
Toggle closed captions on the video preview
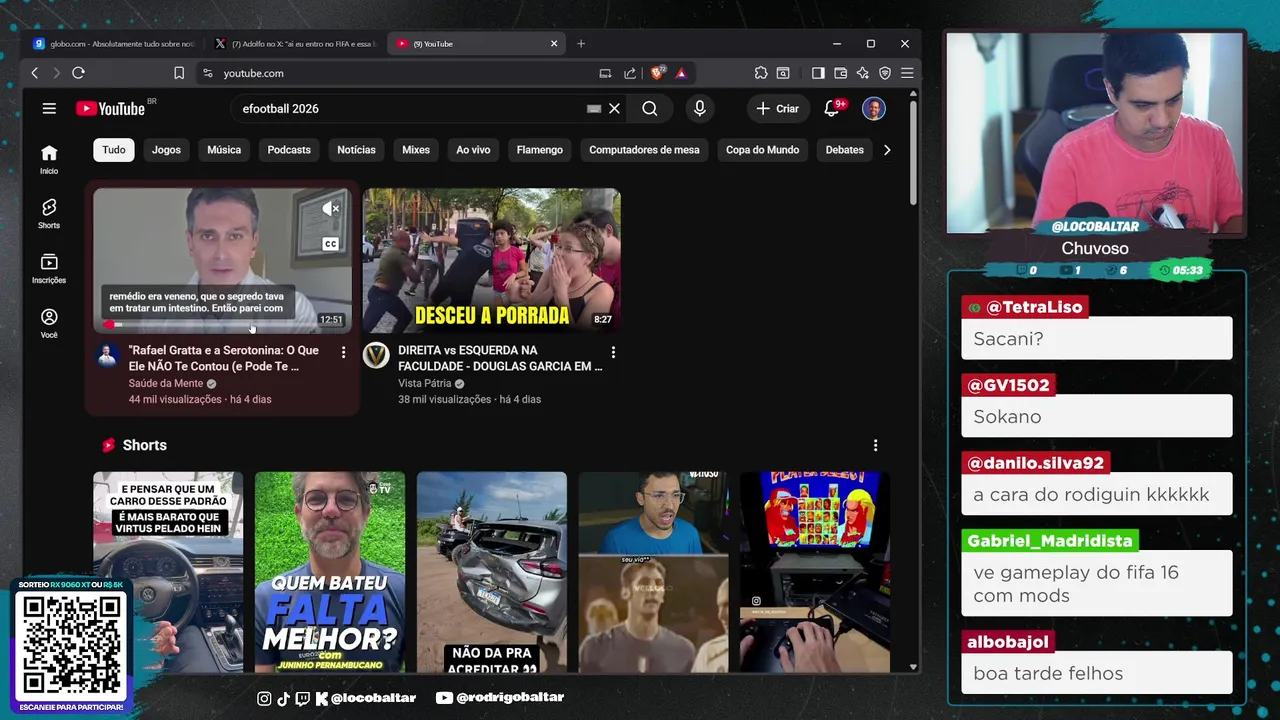(x=330, y=244)
